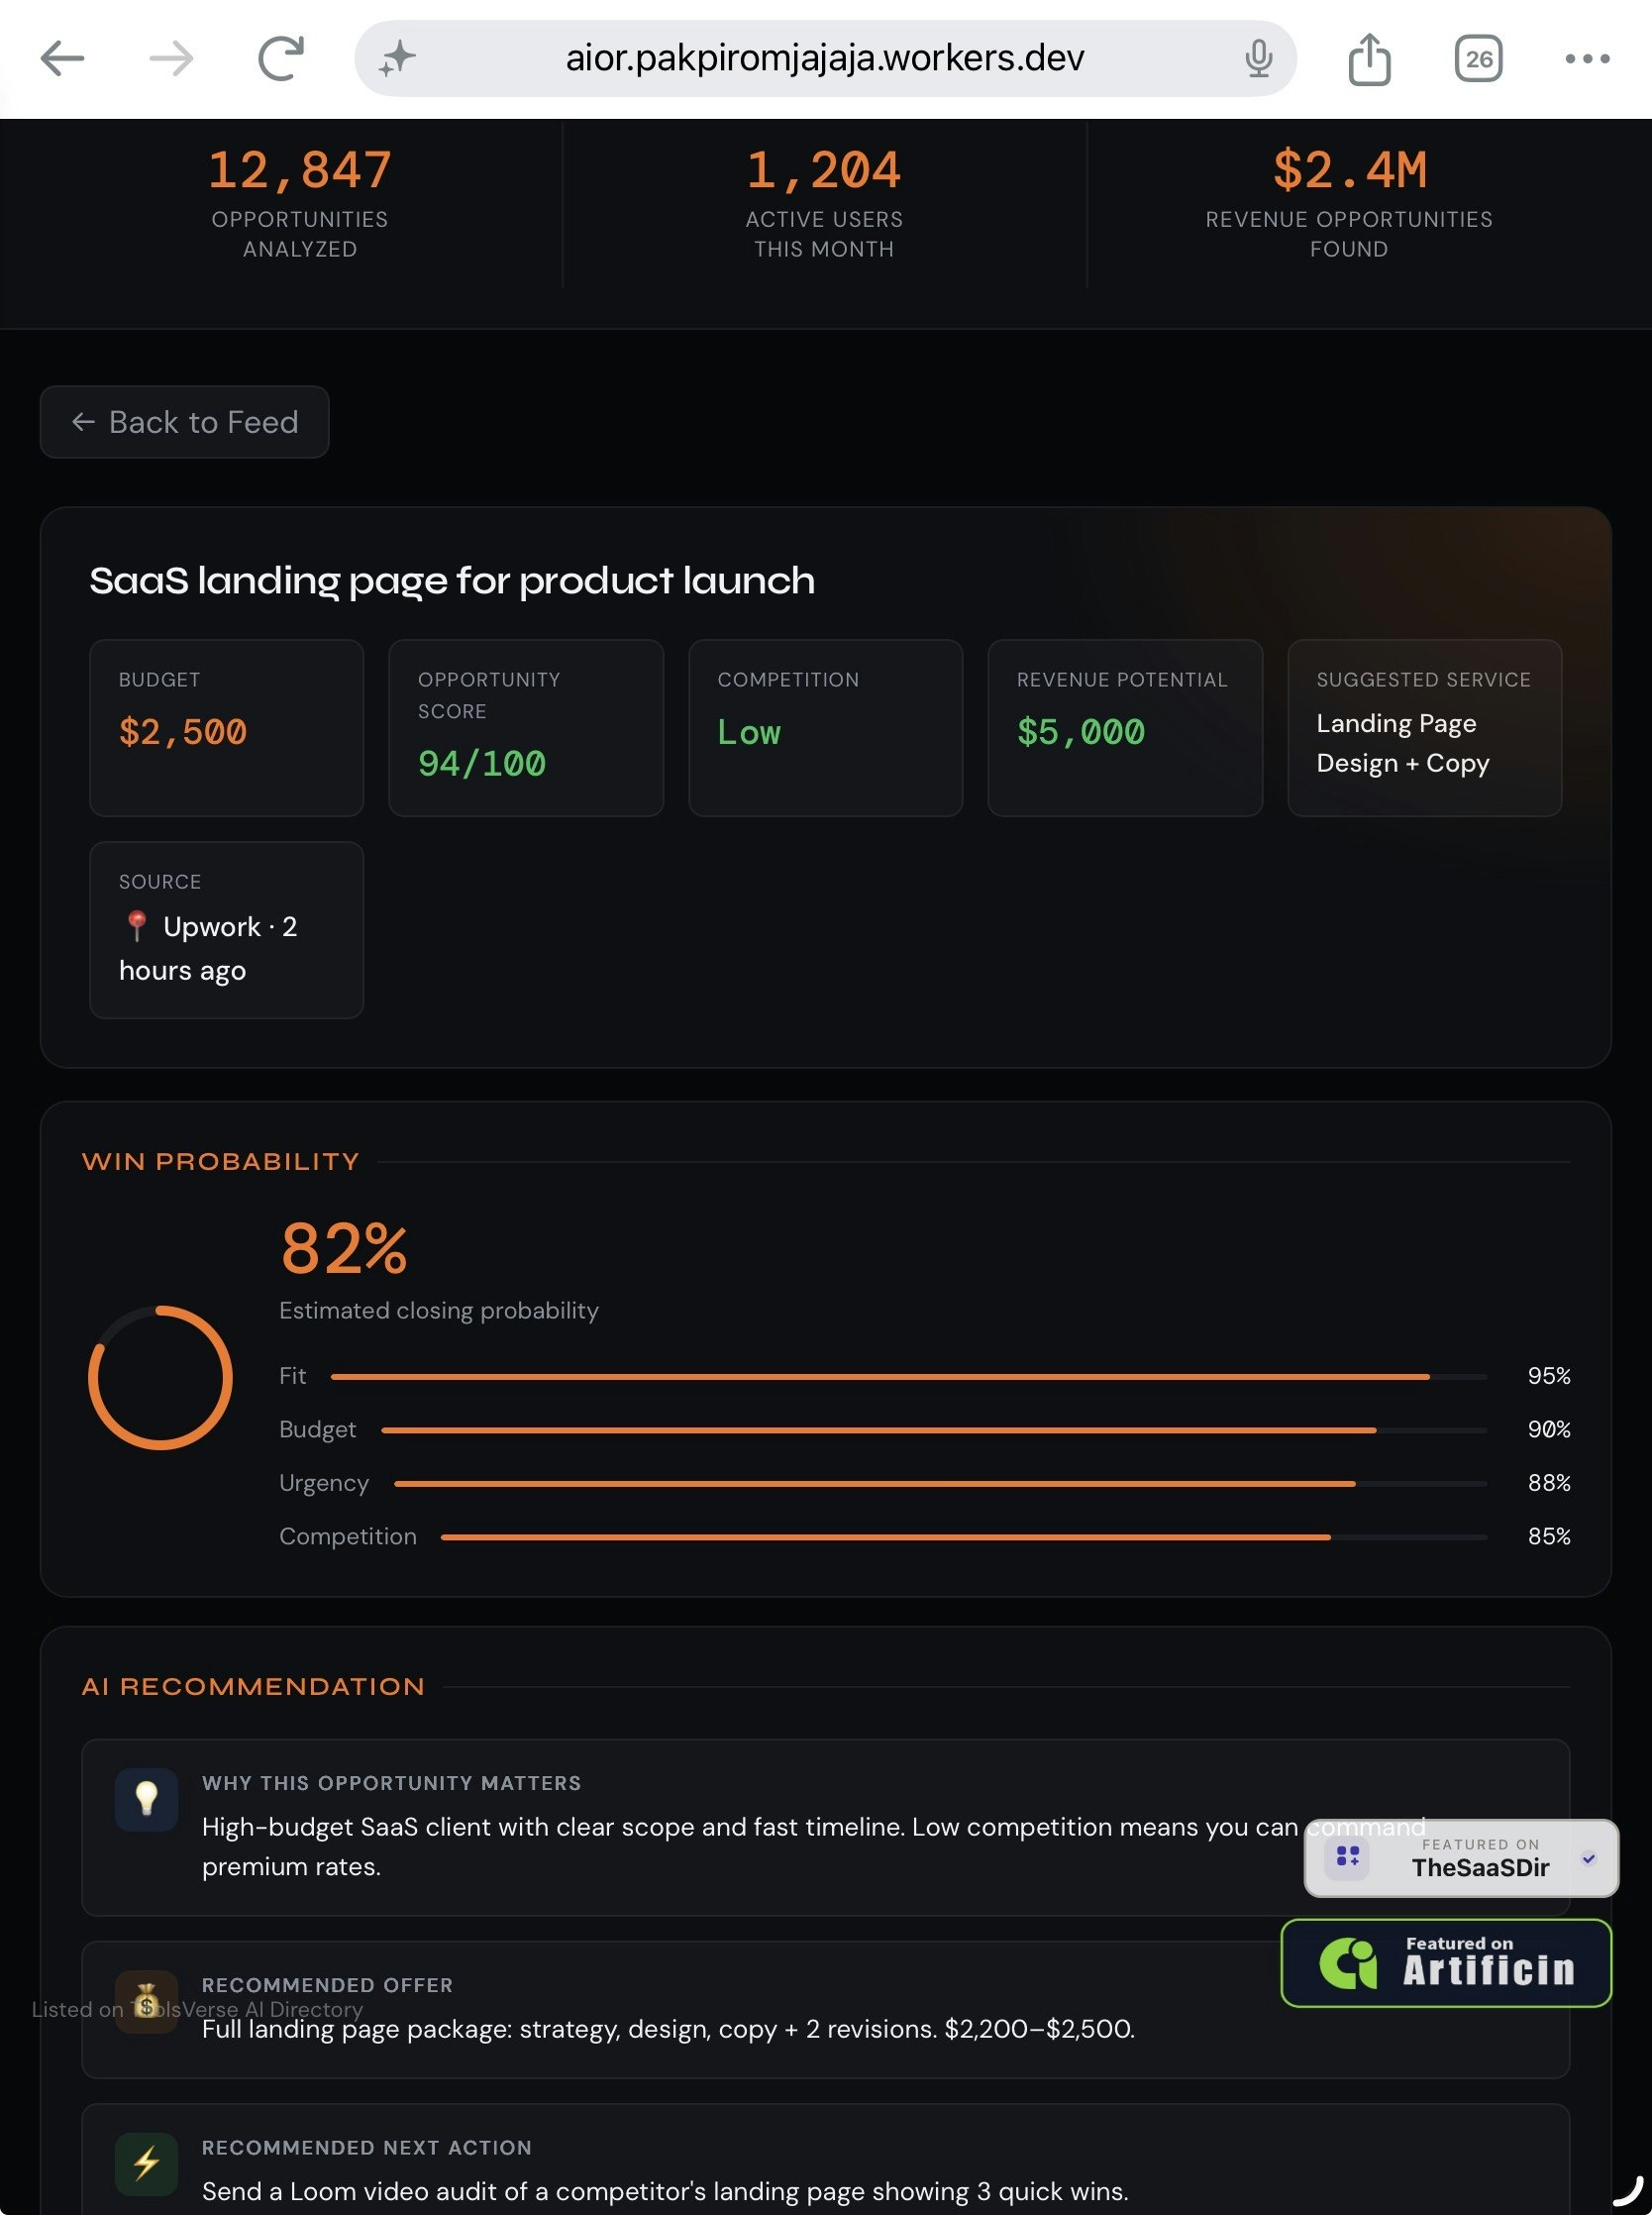The height and width of the screenshot is (2215, 1652).
Task: Select the Source Upwork card
Action: 226,930
